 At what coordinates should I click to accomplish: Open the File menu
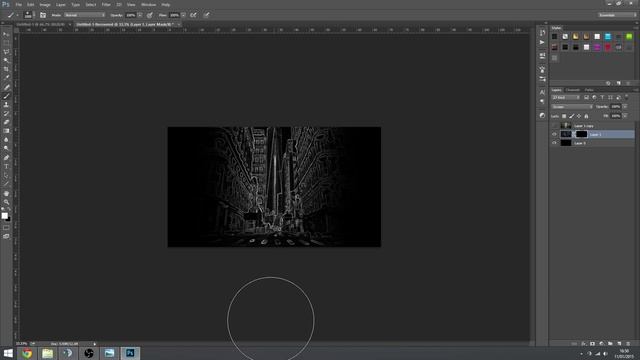coord(19,4)
